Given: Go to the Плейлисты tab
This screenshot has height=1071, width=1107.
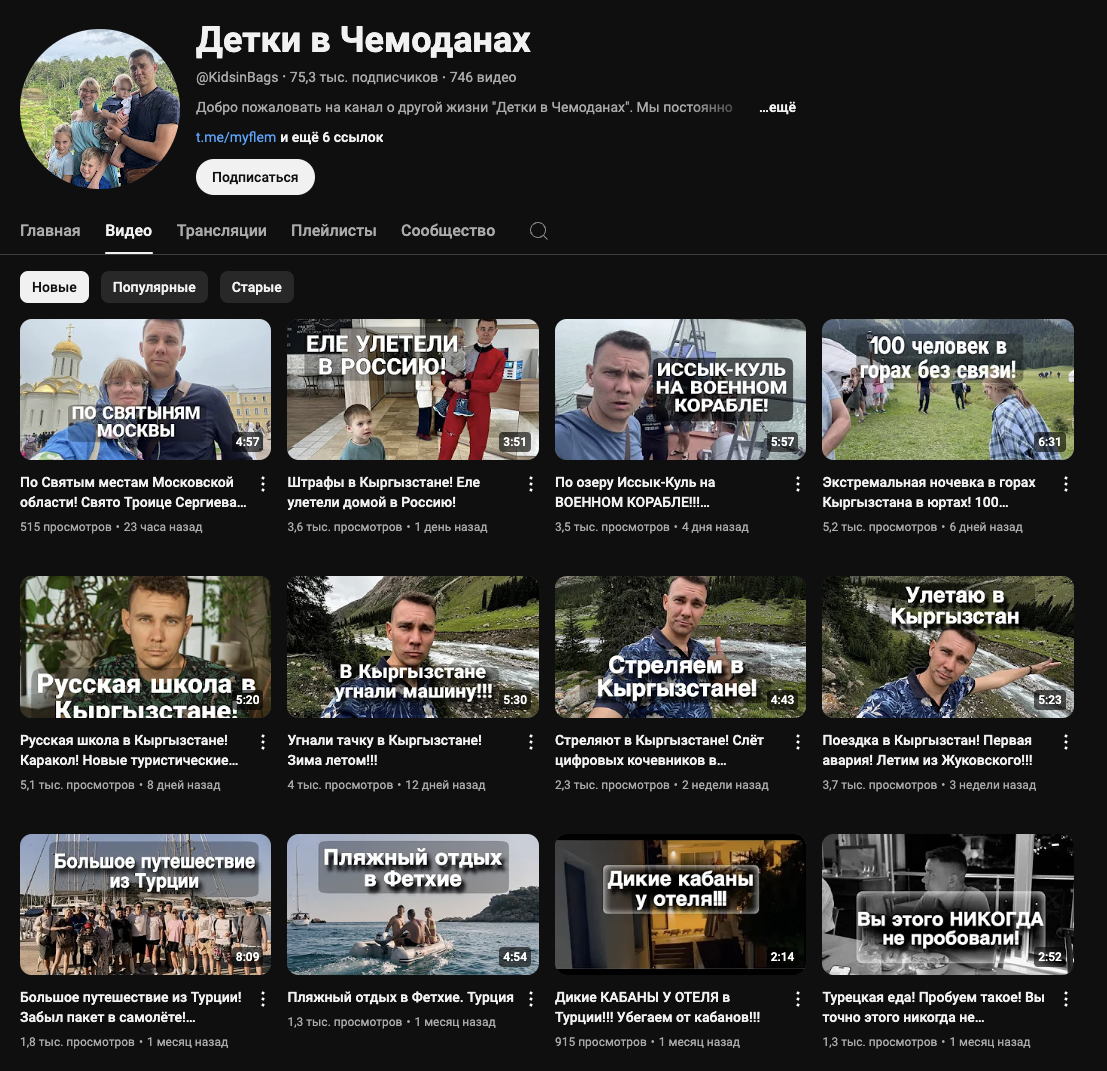Looking at the screenshot, I should click(x=334, y=231).
